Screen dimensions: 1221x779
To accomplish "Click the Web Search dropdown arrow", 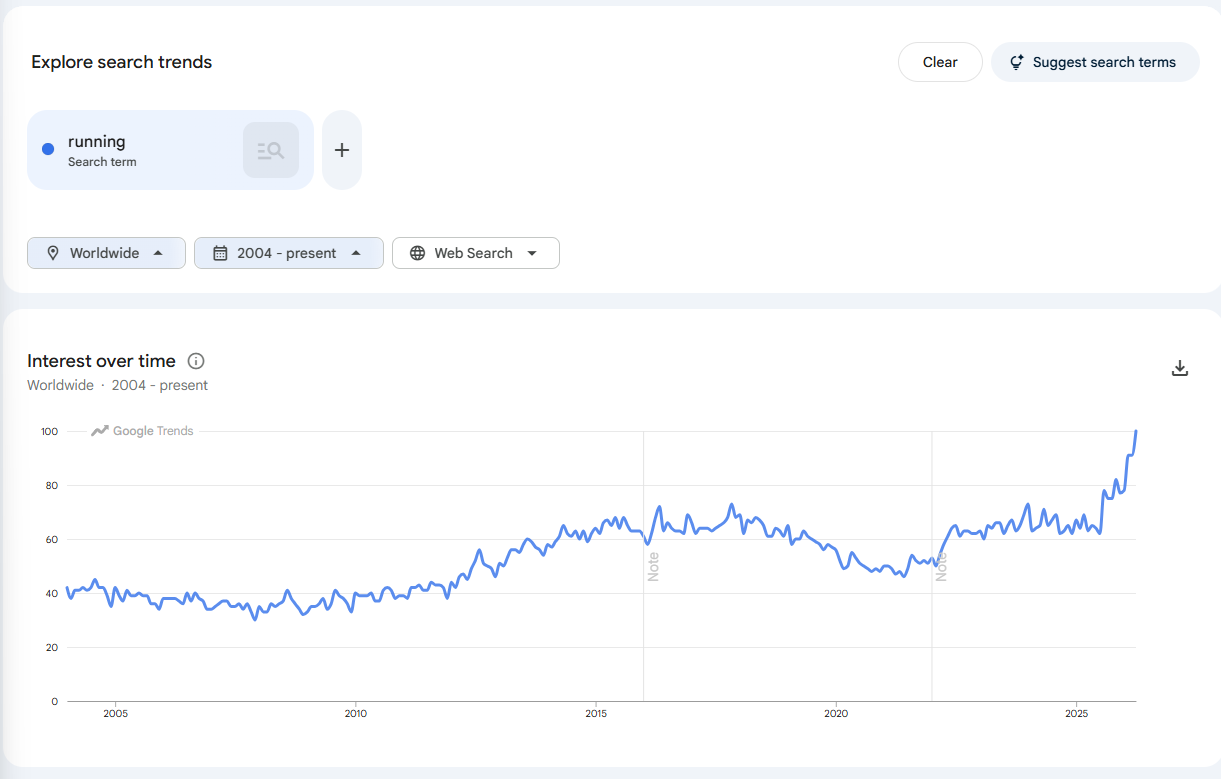I will point(532,253).
